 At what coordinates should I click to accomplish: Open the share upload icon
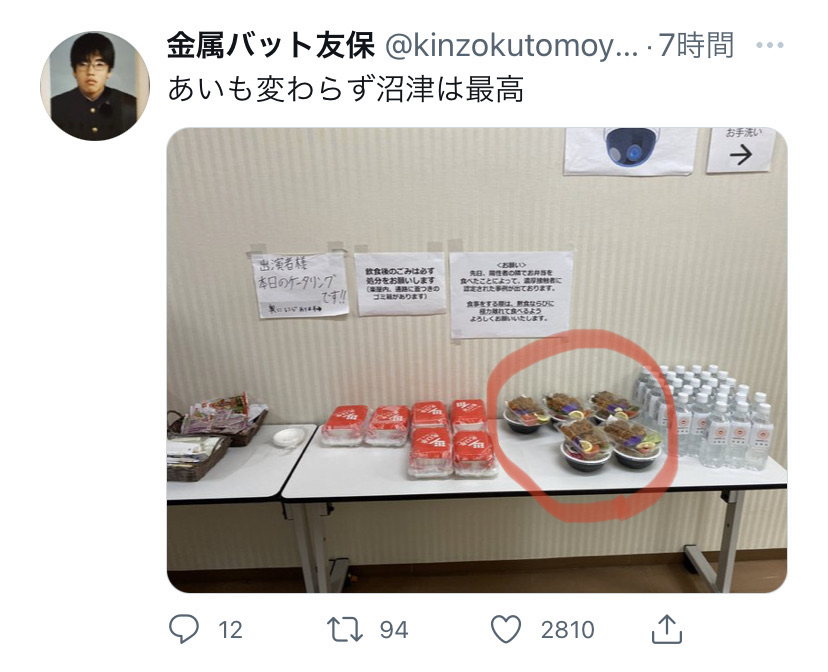pos(667,629)
